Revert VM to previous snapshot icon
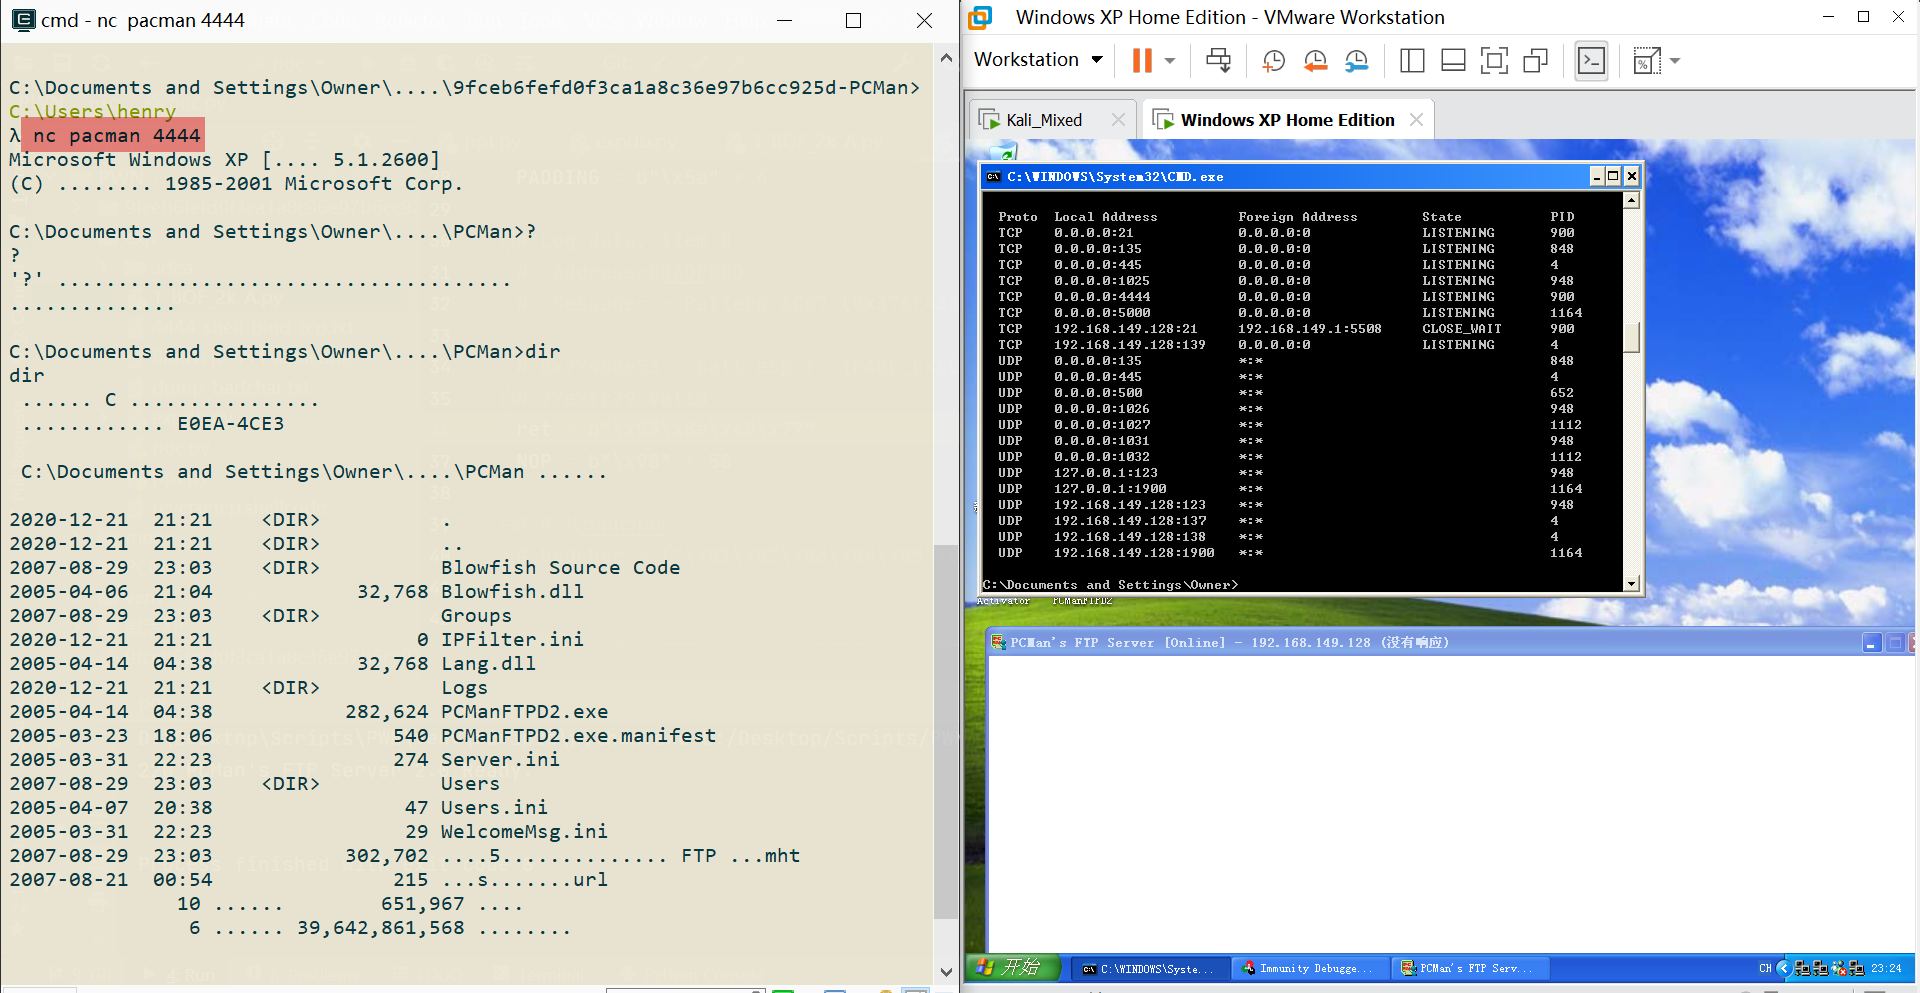The image size is (1920, 993). (x=1315, y=61)
